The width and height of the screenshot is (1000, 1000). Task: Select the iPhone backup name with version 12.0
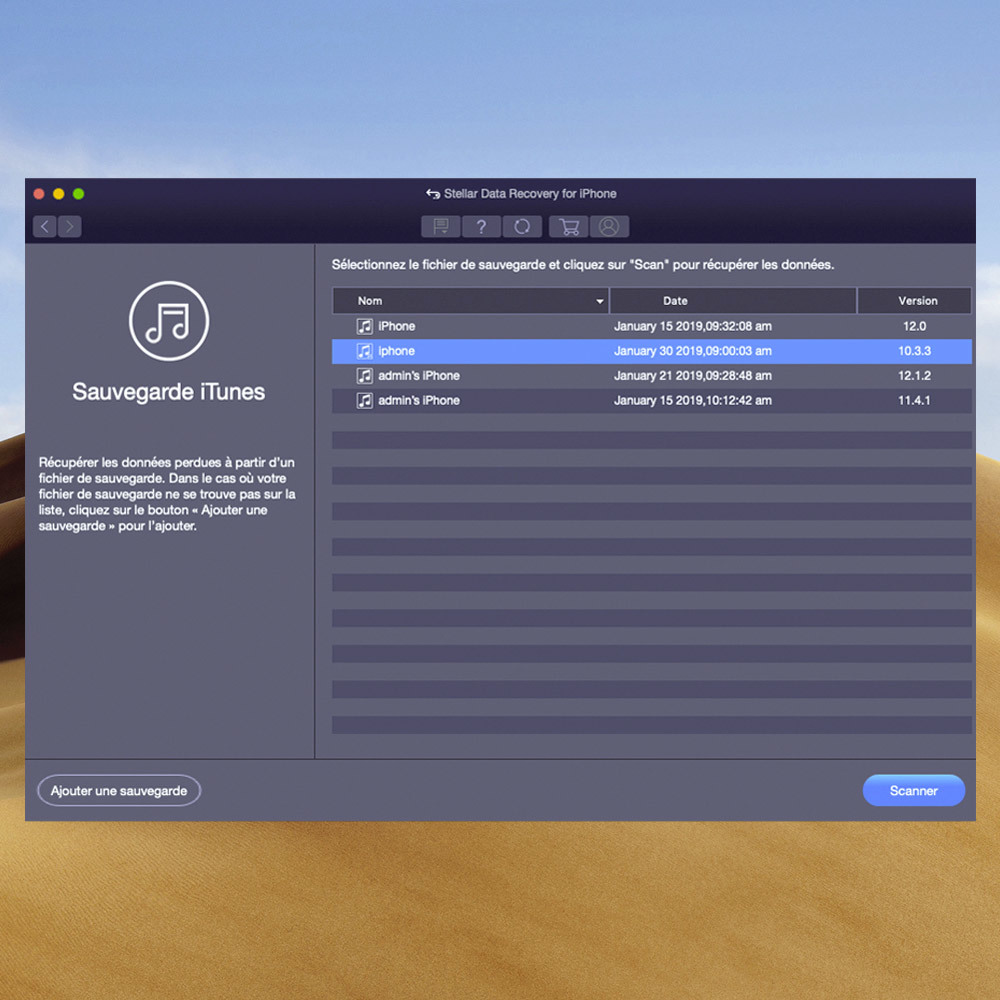(x=397, y=327)
